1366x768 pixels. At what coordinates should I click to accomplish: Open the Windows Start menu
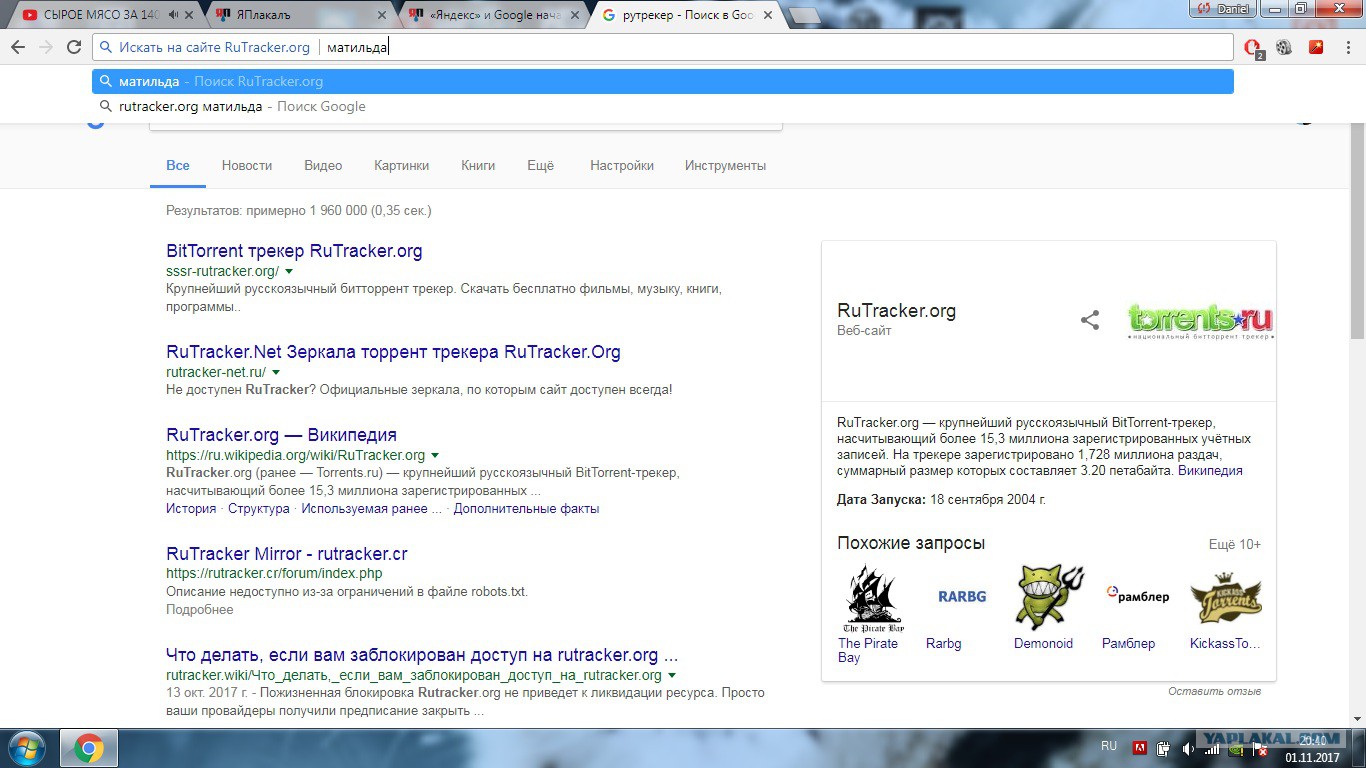tap(25, 748)
